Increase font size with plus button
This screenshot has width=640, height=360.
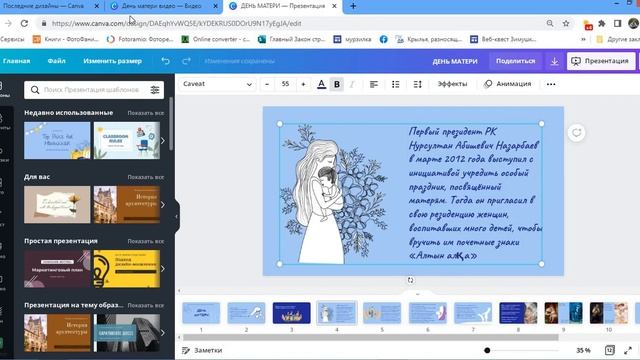click(303, 84)
